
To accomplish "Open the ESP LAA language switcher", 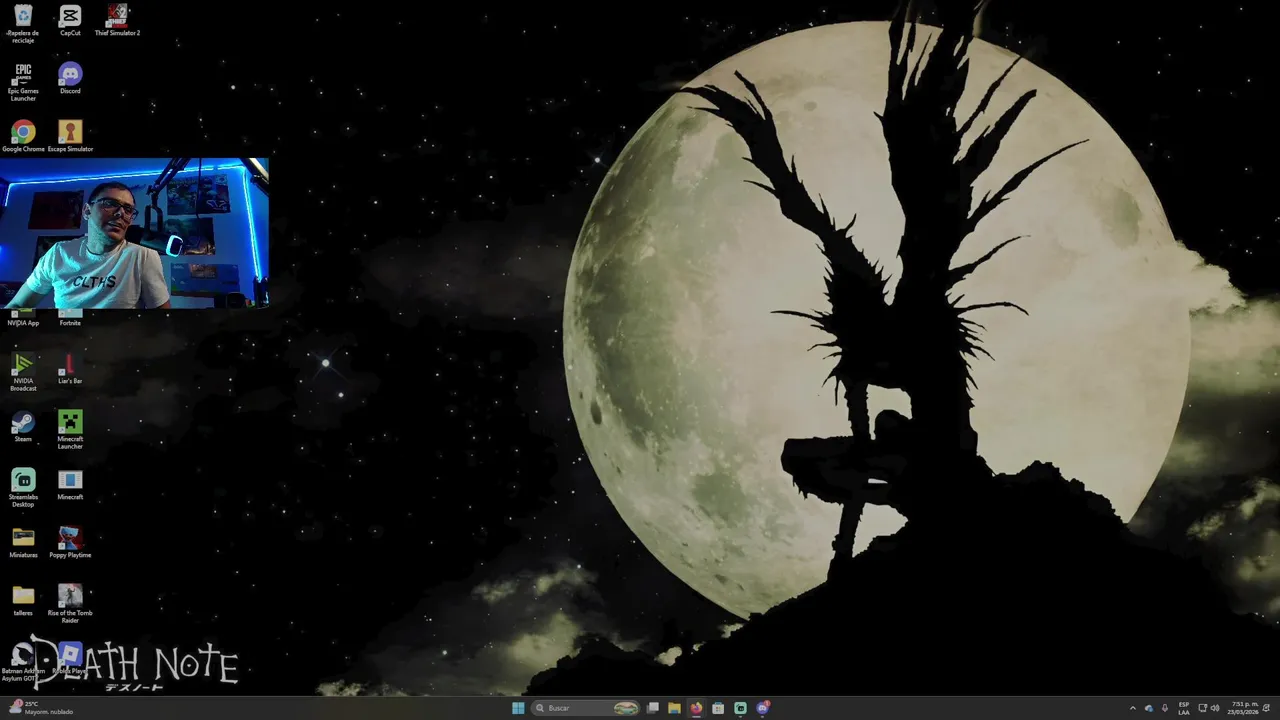I will tap(1184, 708).
